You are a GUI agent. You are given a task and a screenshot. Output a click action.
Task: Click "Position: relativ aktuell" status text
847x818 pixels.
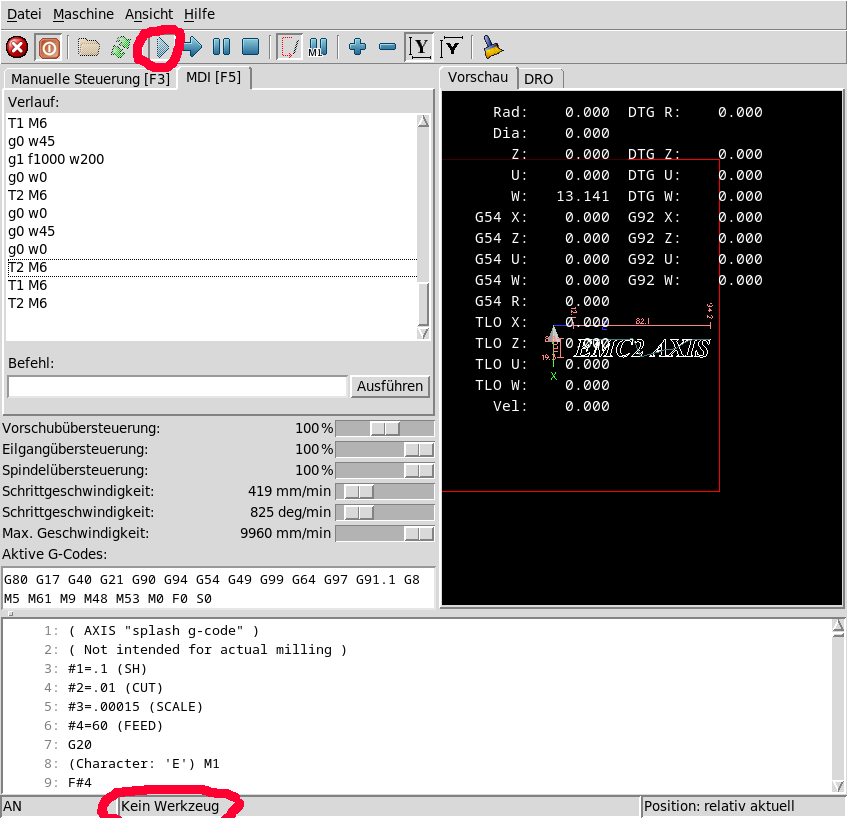point(719,806)
